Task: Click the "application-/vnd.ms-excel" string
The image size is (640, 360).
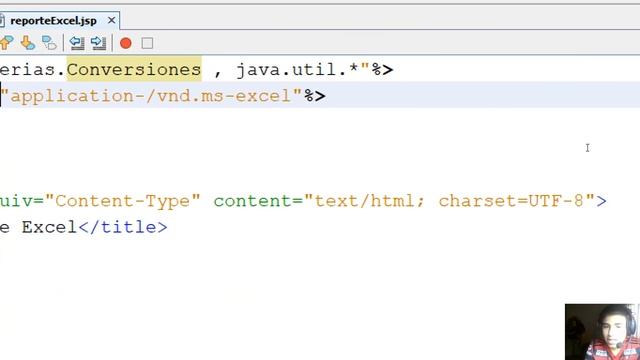Action: click(151, 96)
